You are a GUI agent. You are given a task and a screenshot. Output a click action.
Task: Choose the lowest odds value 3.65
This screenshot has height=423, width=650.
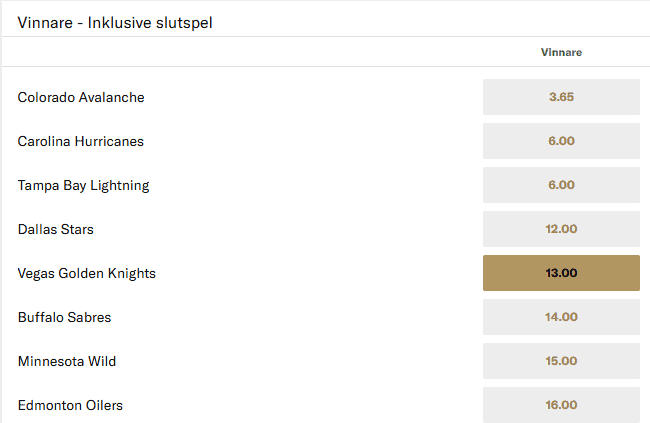click(561, 97)
